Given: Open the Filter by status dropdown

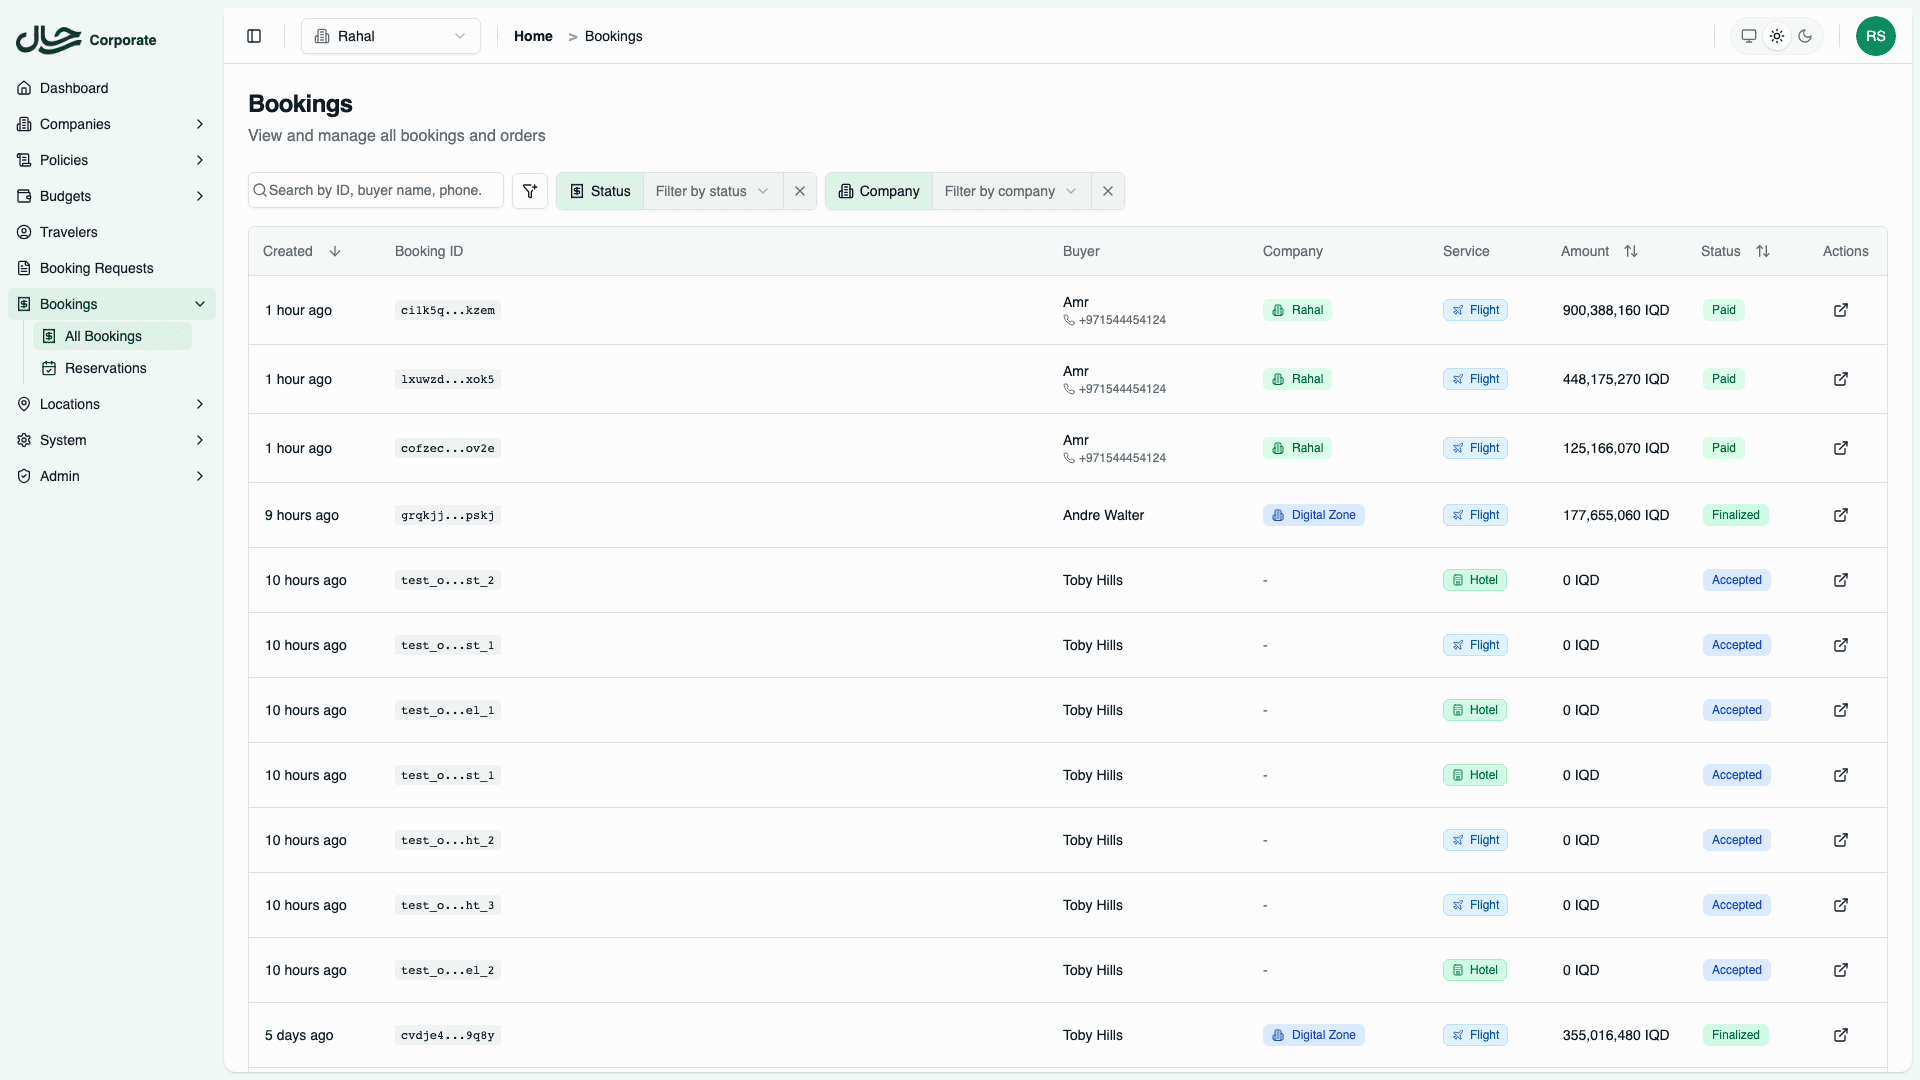Looking at the screenshot, I should 710,191.
